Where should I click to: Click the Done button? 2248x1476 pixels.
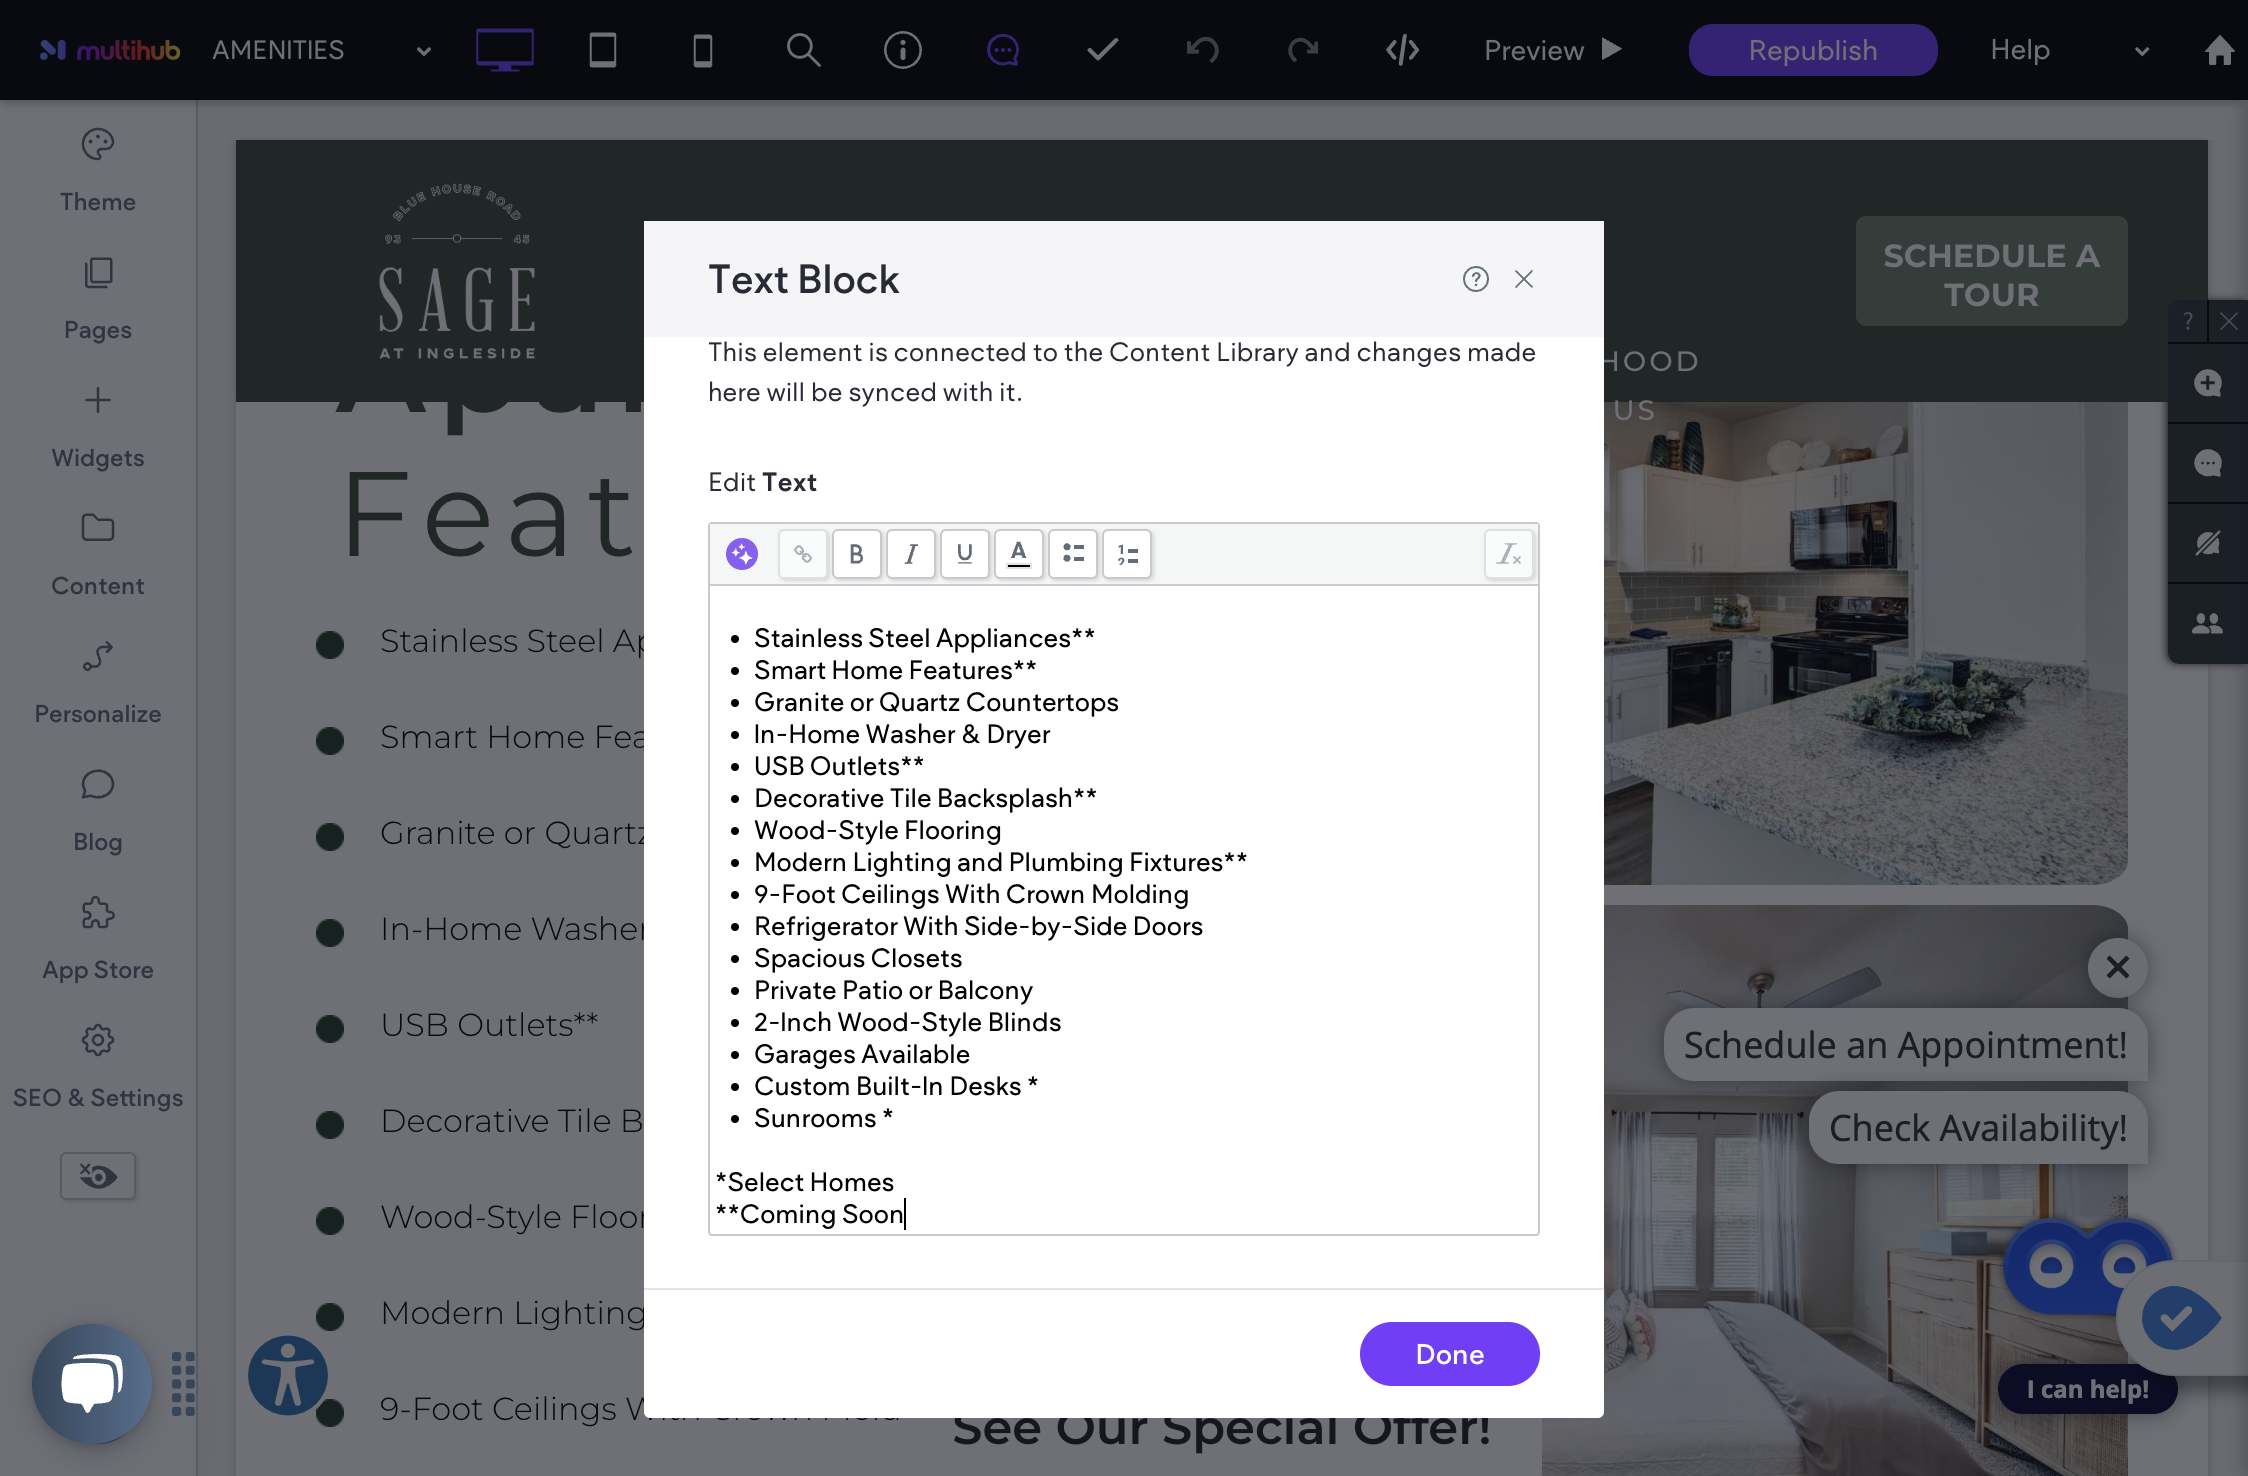coord(1450,1354)
